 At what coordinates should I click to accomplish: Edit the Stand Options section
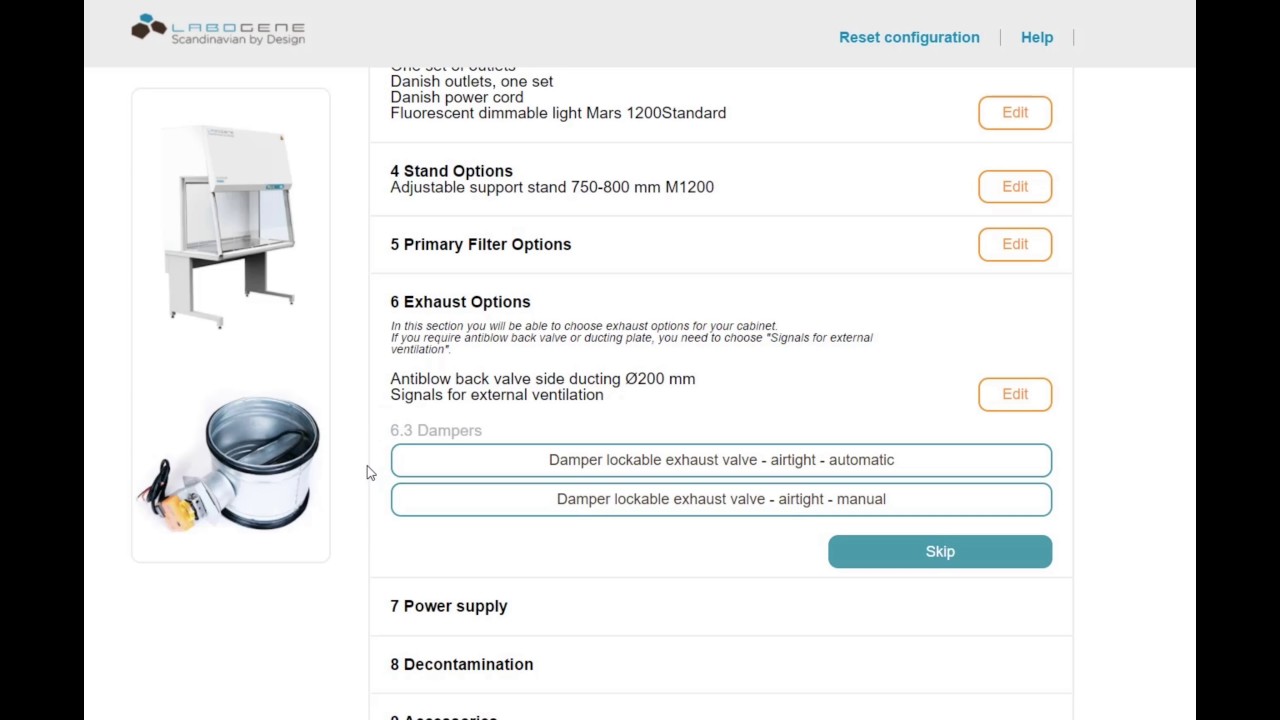(1015, 186)
